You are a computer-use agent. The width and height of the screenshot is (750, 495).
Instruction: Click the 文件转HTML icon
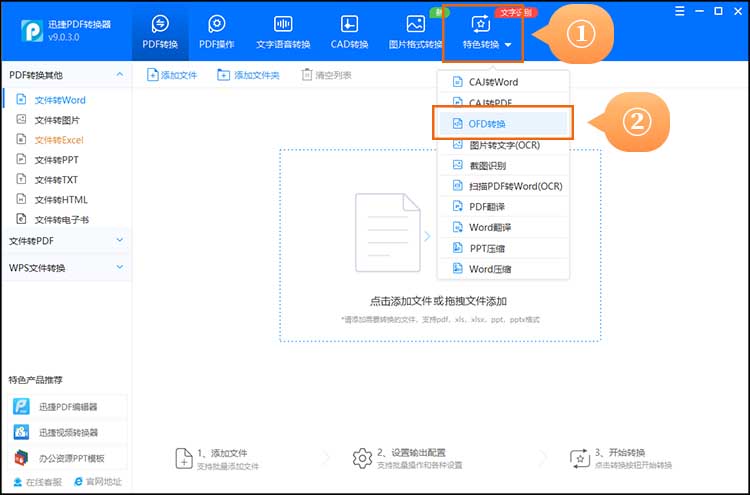coord(21,199)
